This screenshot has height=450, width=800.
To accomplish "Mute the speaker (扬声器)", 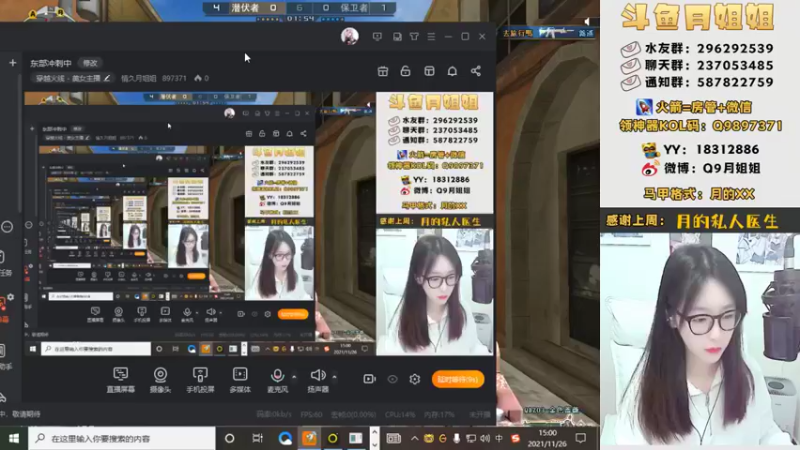I will tap(318, 380).
